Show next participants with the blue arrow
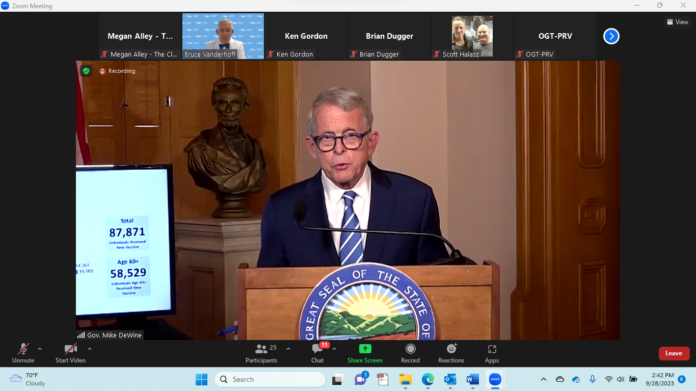This screenshot has width=696, height=391. (x=611, y=36)
